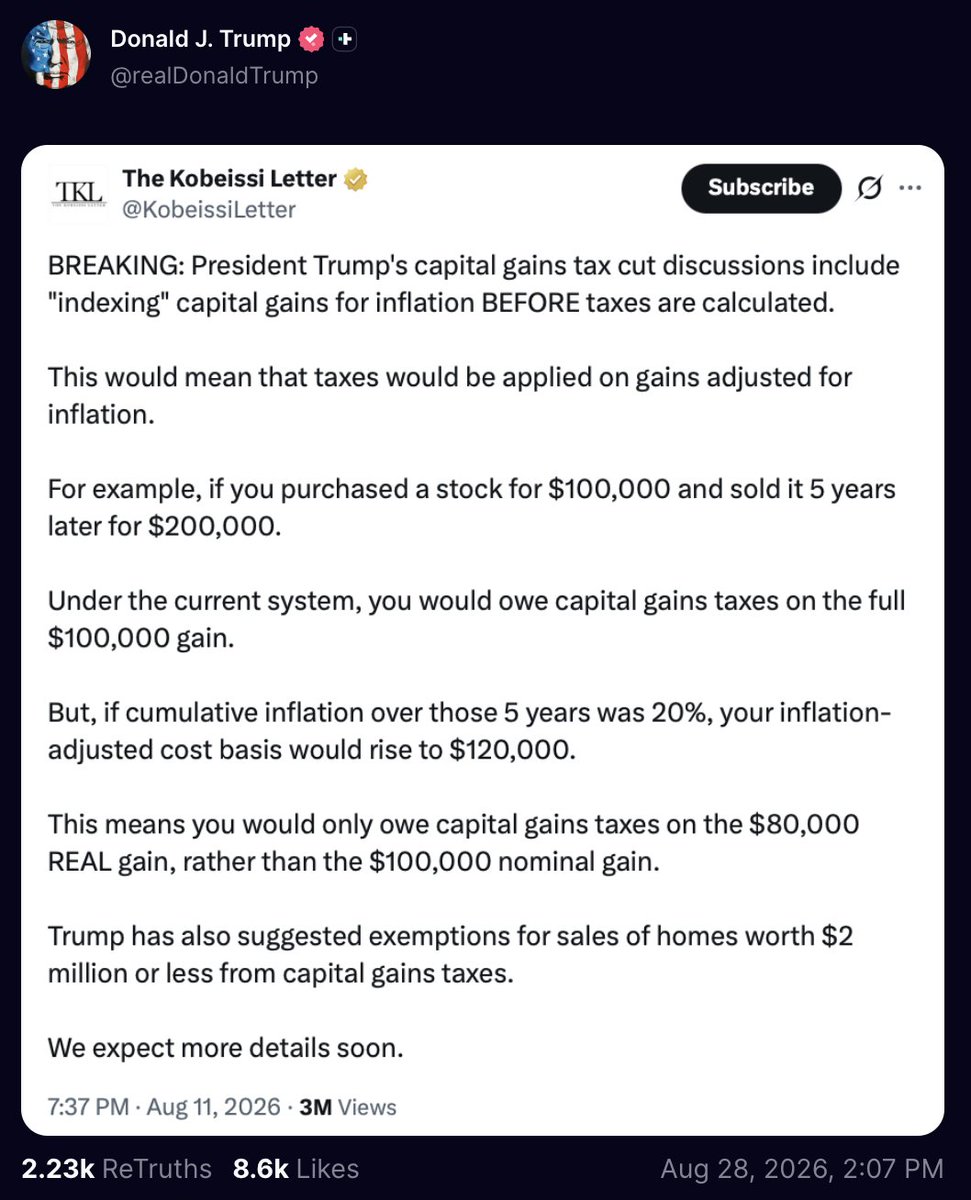Open the three-dot more options menu
The image size is (971, 1200).
(910, 188)
